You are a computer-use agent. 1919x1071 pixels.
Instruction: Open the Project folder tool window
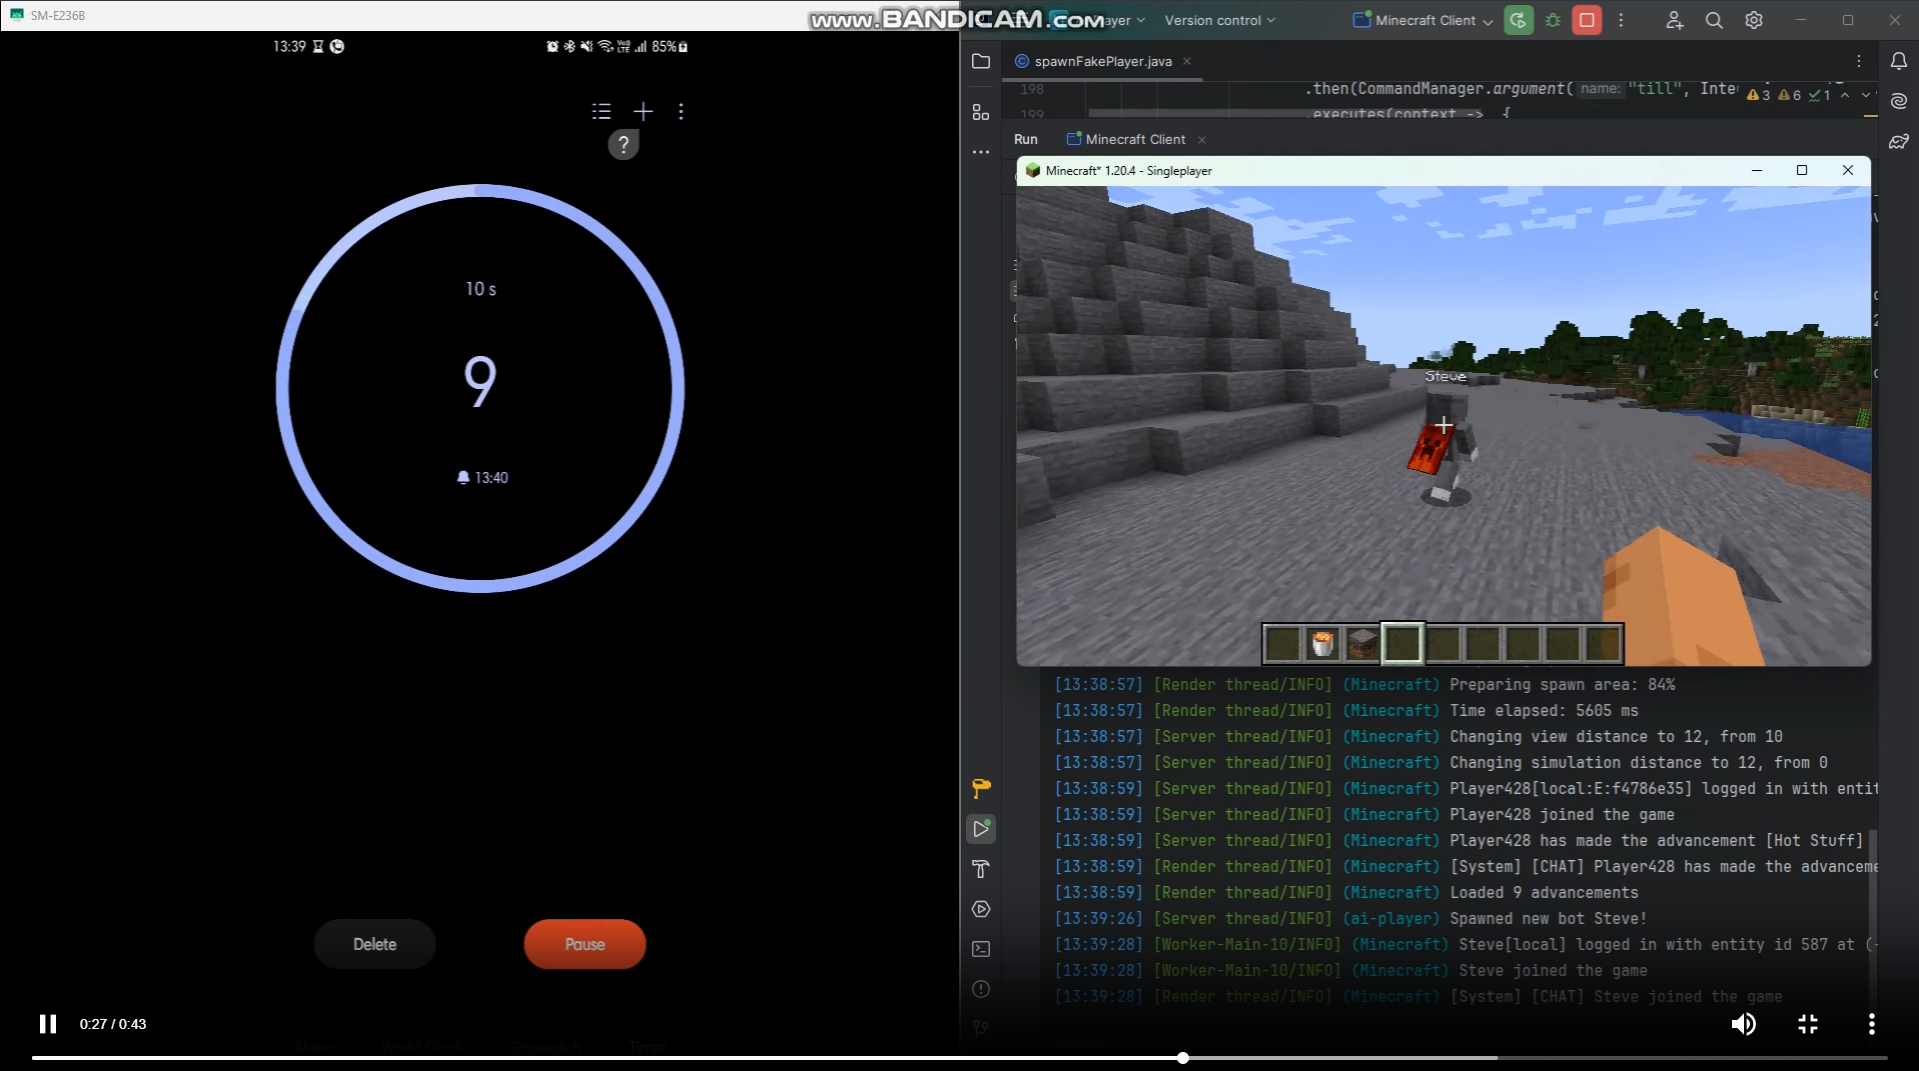(x=981, y=61)
